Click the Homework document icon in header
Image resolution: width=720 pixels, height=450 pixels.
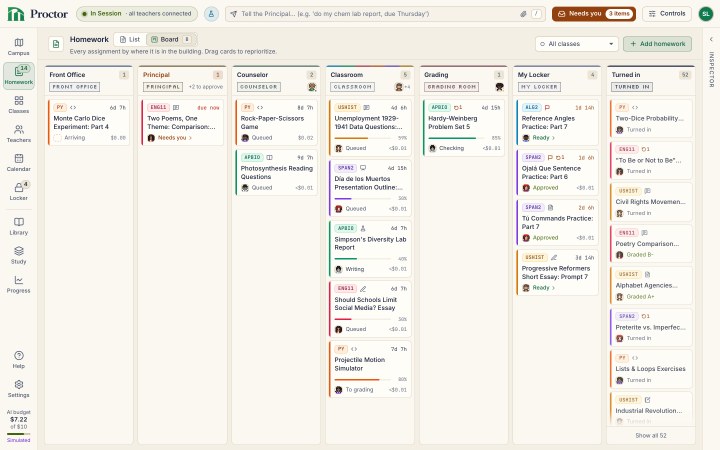click(56, 44)
